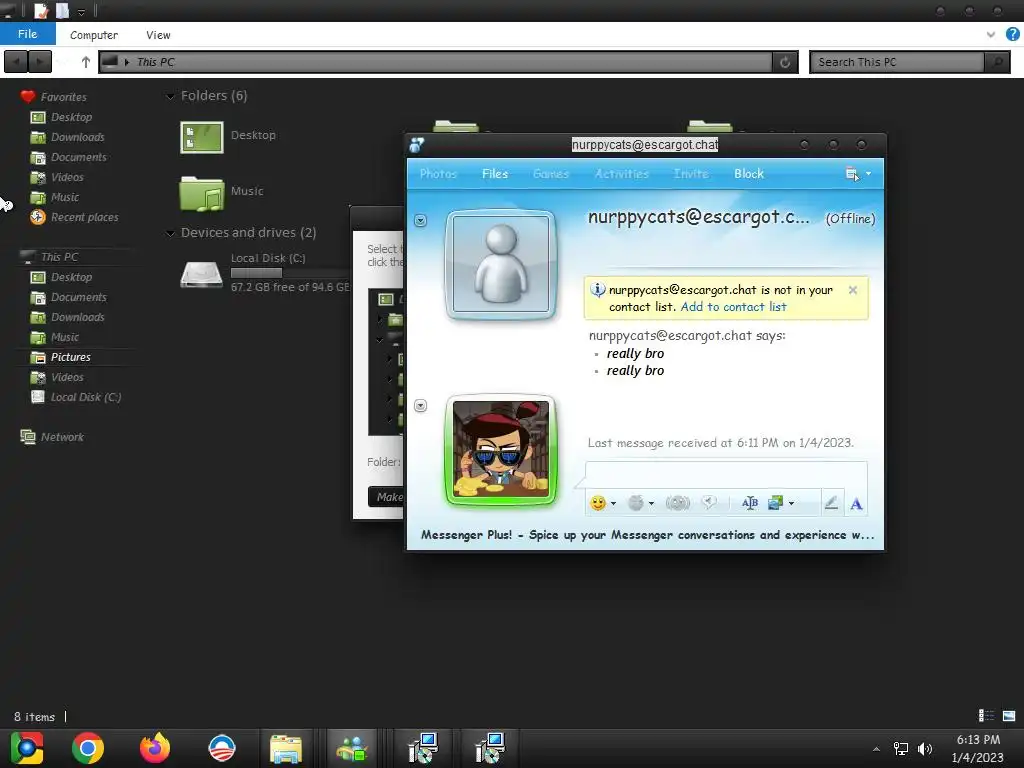Collapse the Folders (6) group
1024x768 pixels.
[x=170, y=97]
